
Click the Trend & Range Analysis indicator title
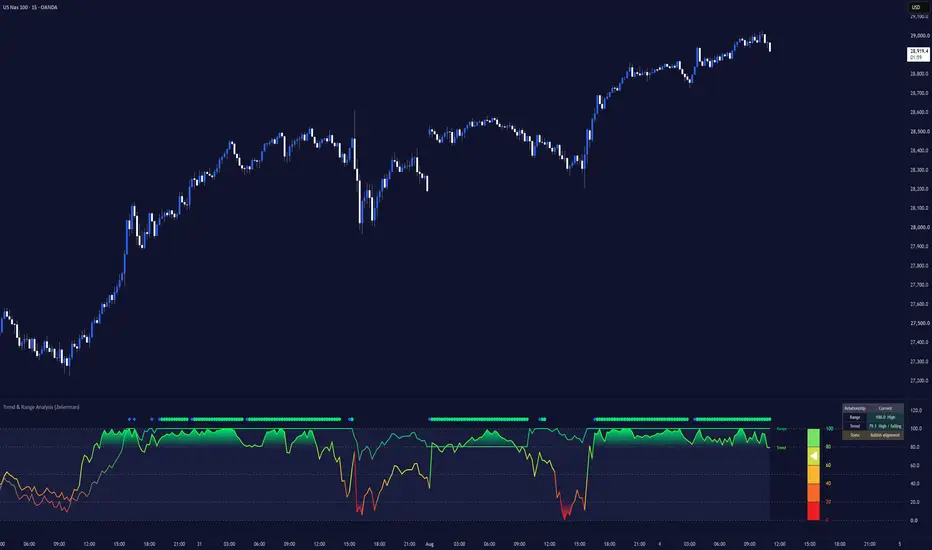click(41, 407)
